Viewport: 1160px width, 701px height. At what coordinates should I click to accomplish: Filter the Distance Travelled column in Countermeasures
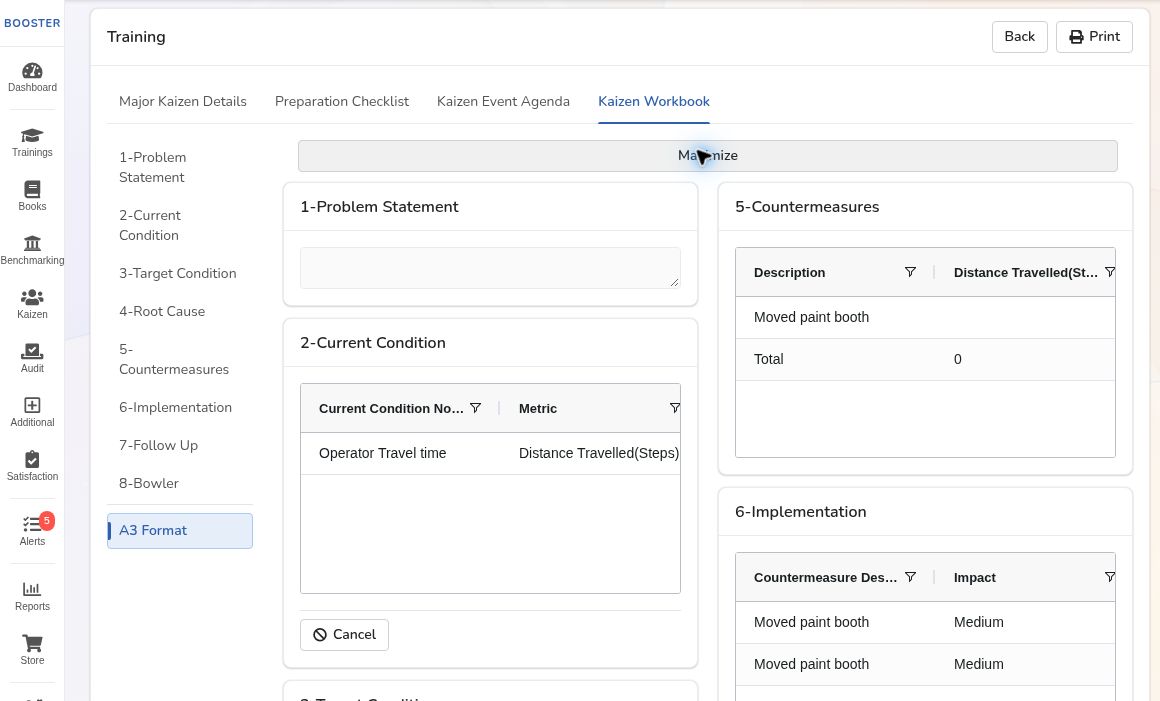[1110, 272]
